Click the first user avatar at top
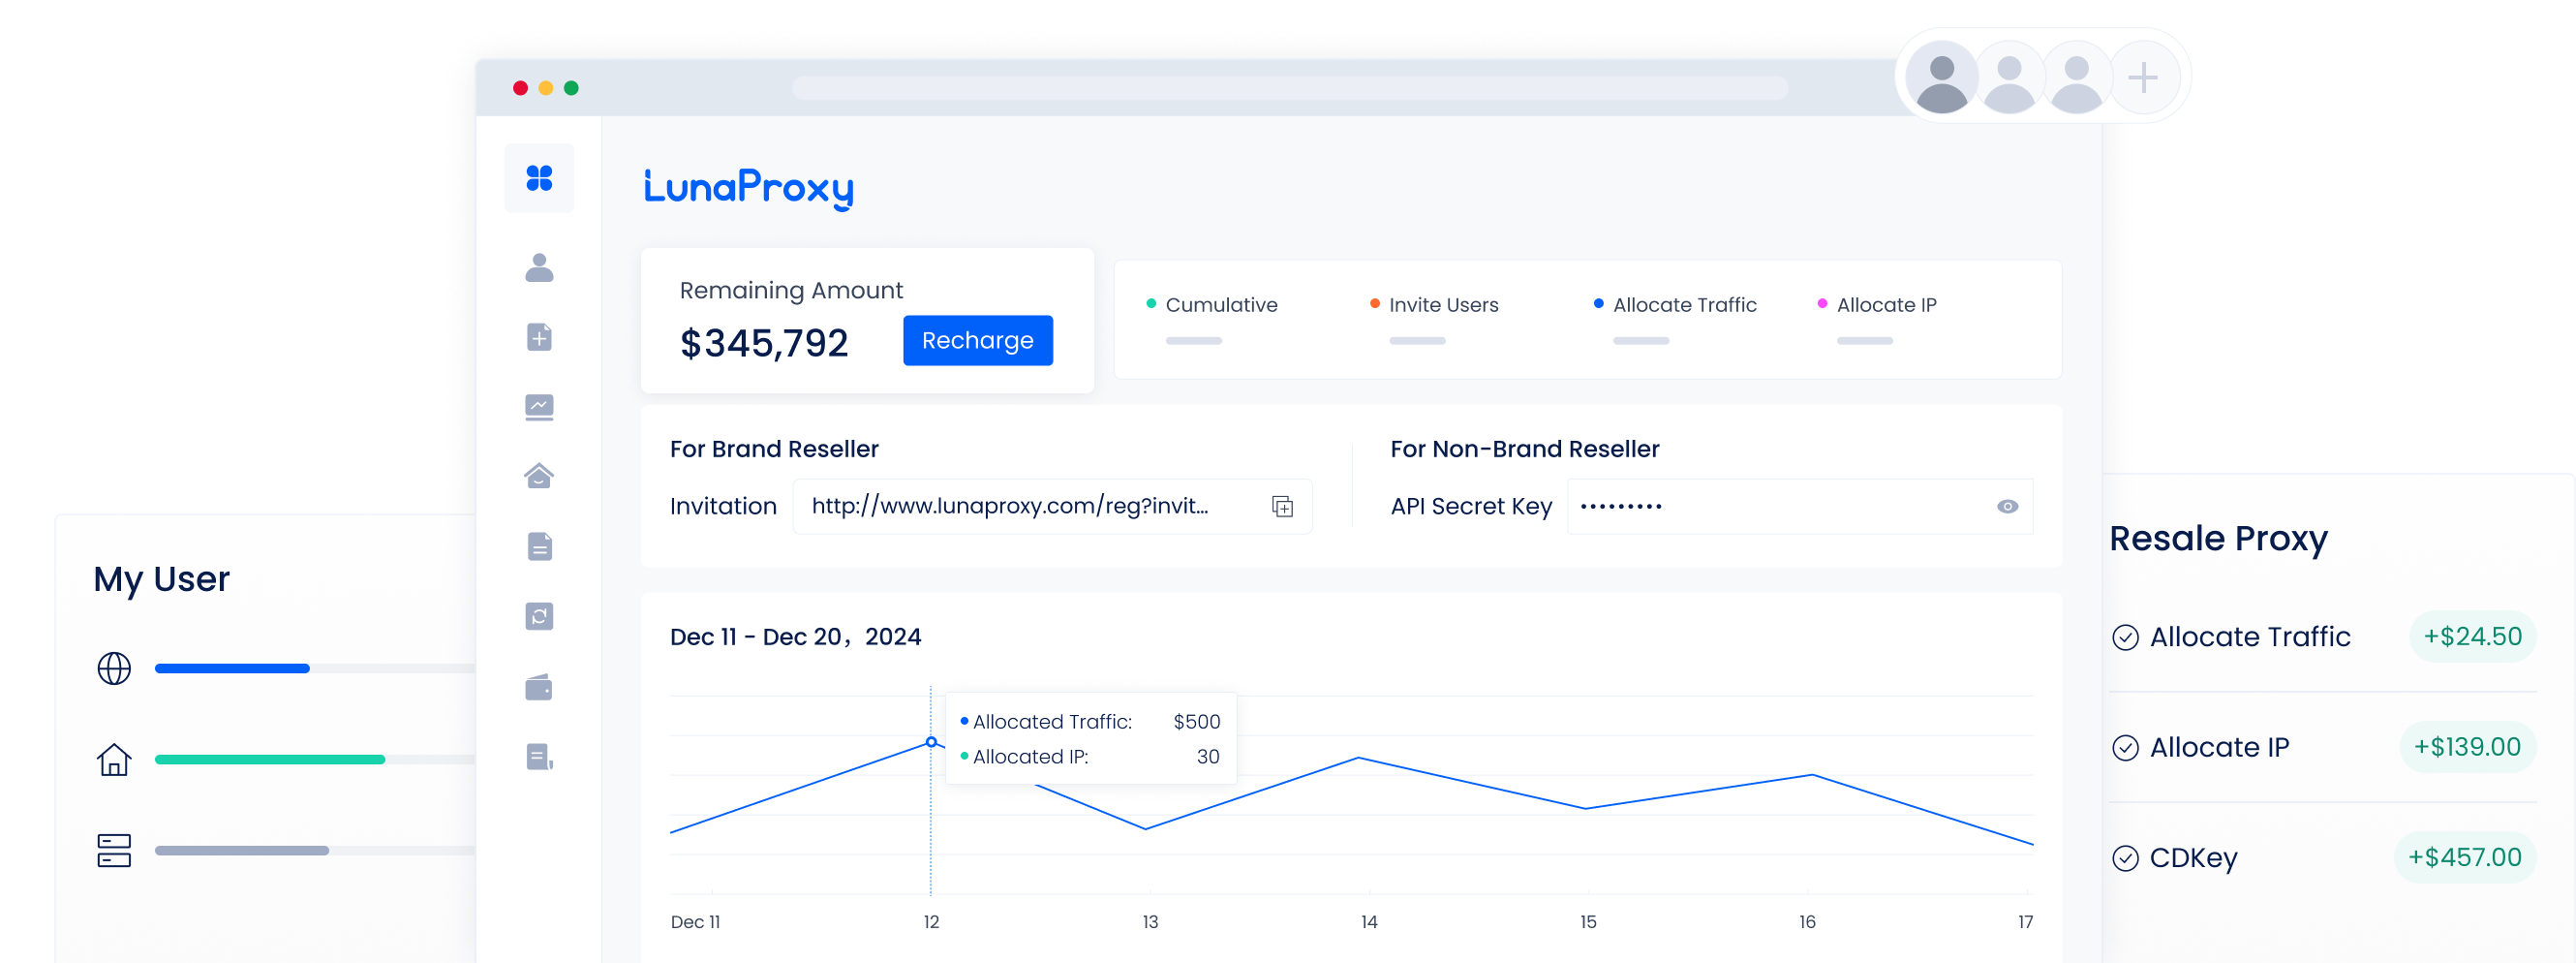This screenshot has width=2576, height=963. [x=1941, y=77]
